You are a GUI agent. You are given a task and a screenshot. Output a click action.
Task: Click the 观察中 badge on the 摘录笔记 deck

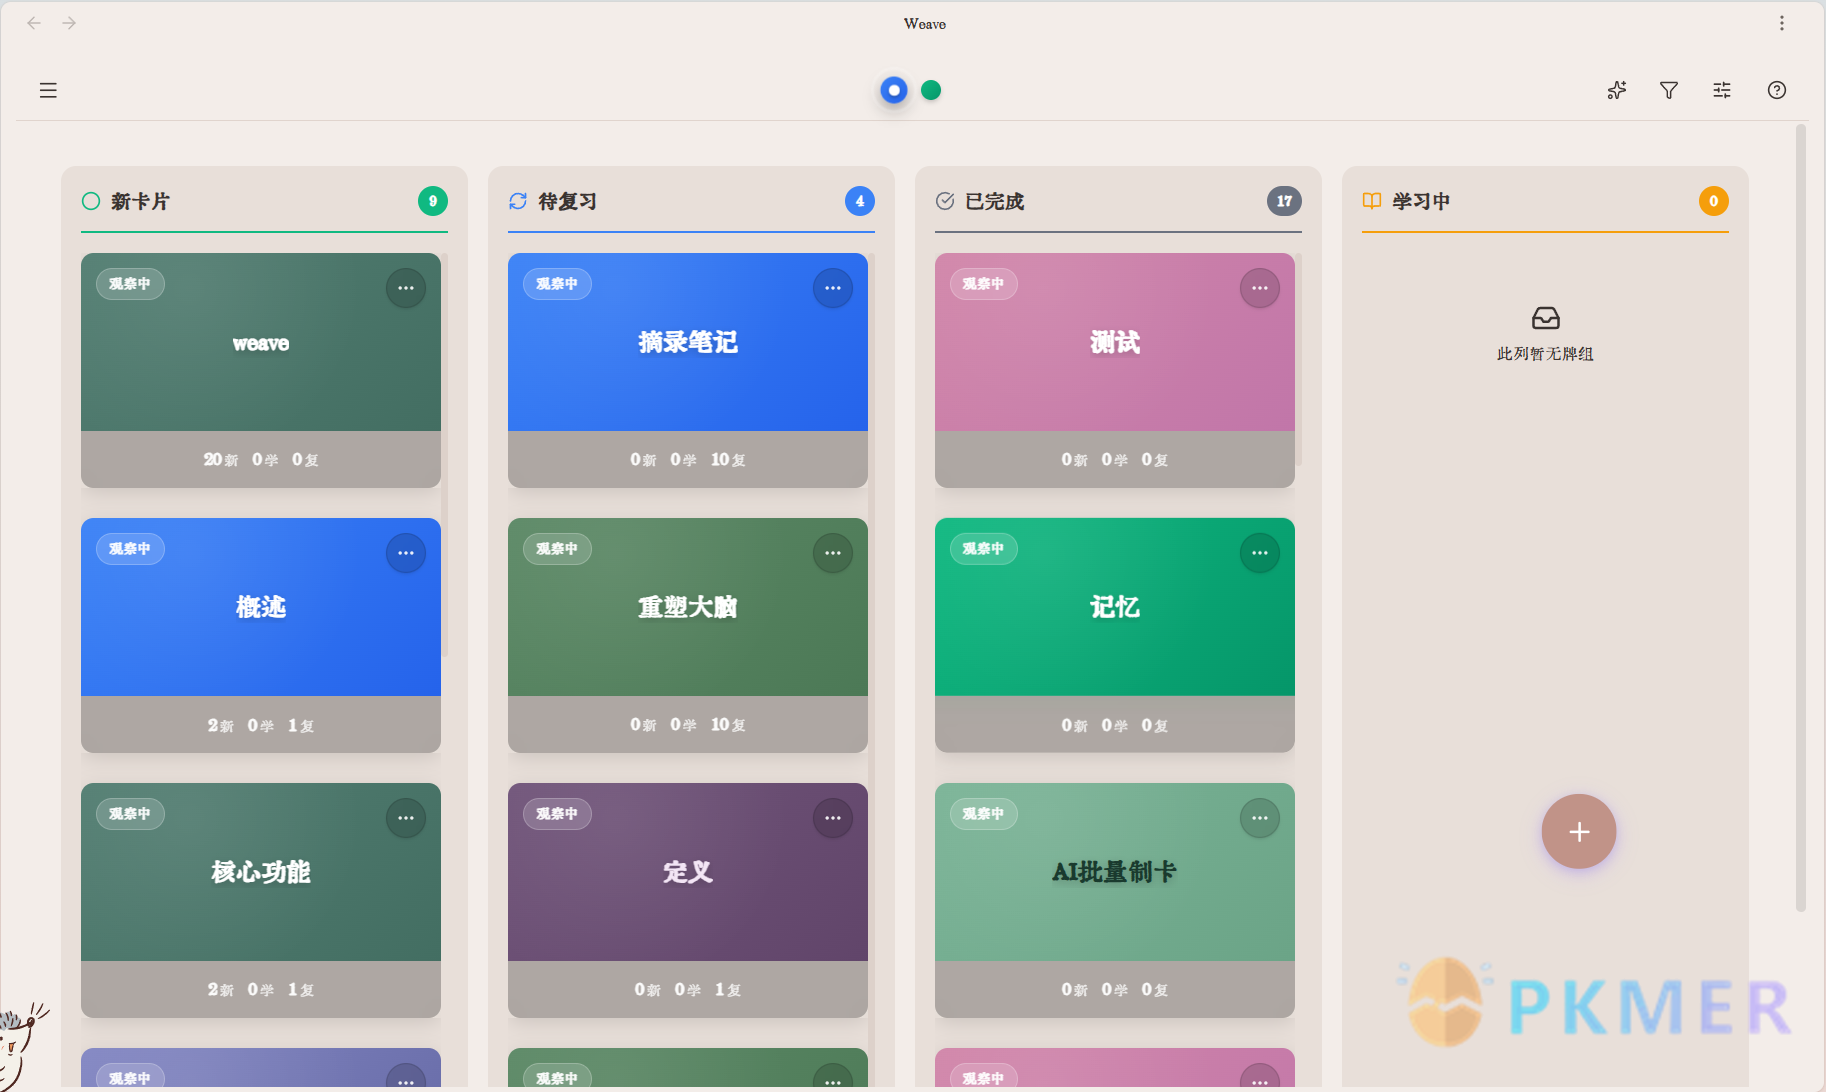(x=557, y=284)
